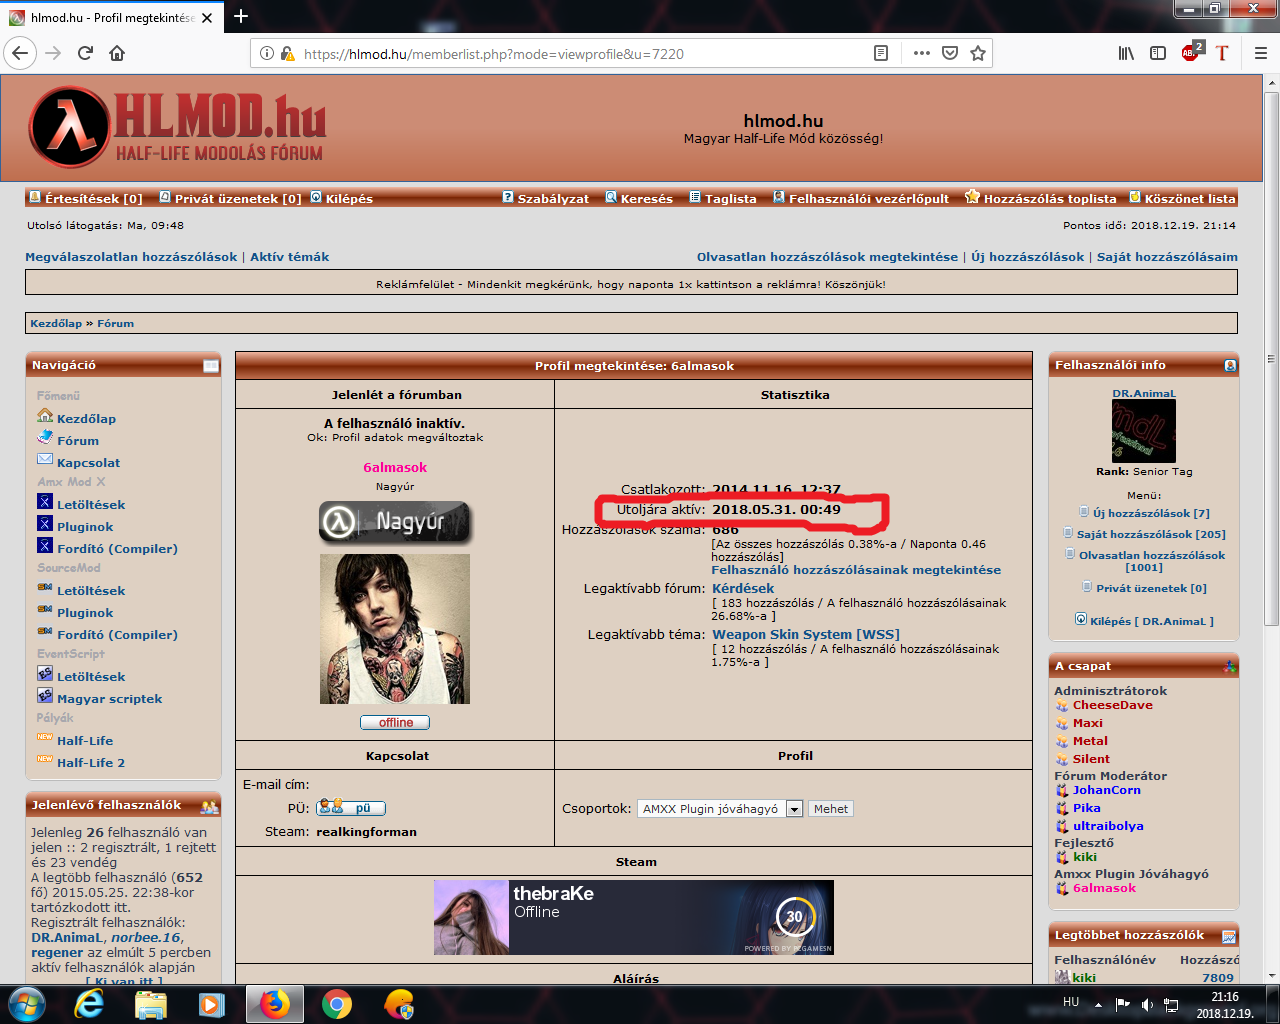Click the DR.AnimaL avatar thumbnail

click(x=1144, y=431)
